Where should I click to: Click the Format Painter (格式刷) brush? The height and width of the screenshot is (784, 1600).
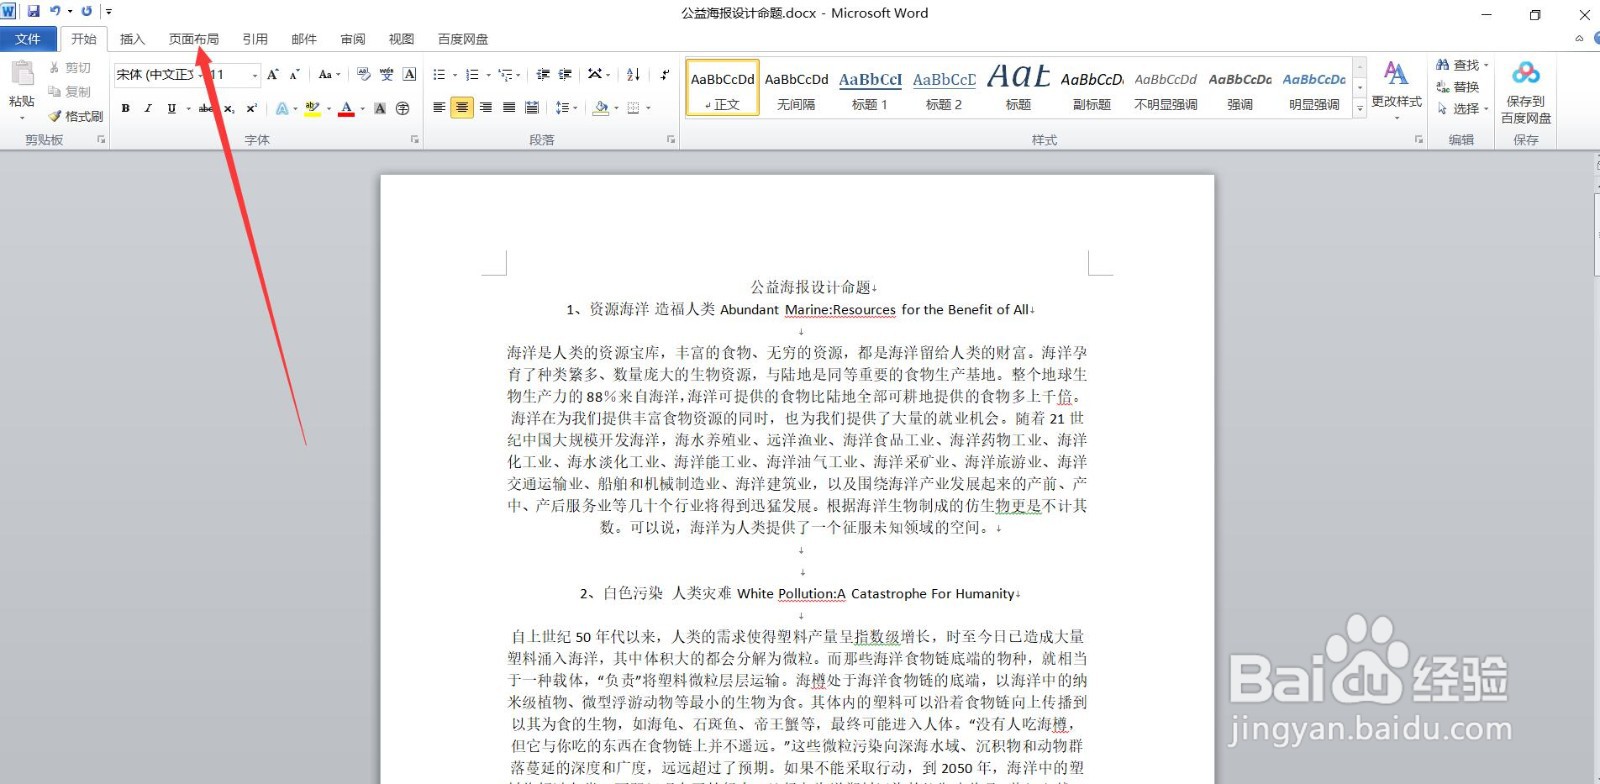[55, 116]
